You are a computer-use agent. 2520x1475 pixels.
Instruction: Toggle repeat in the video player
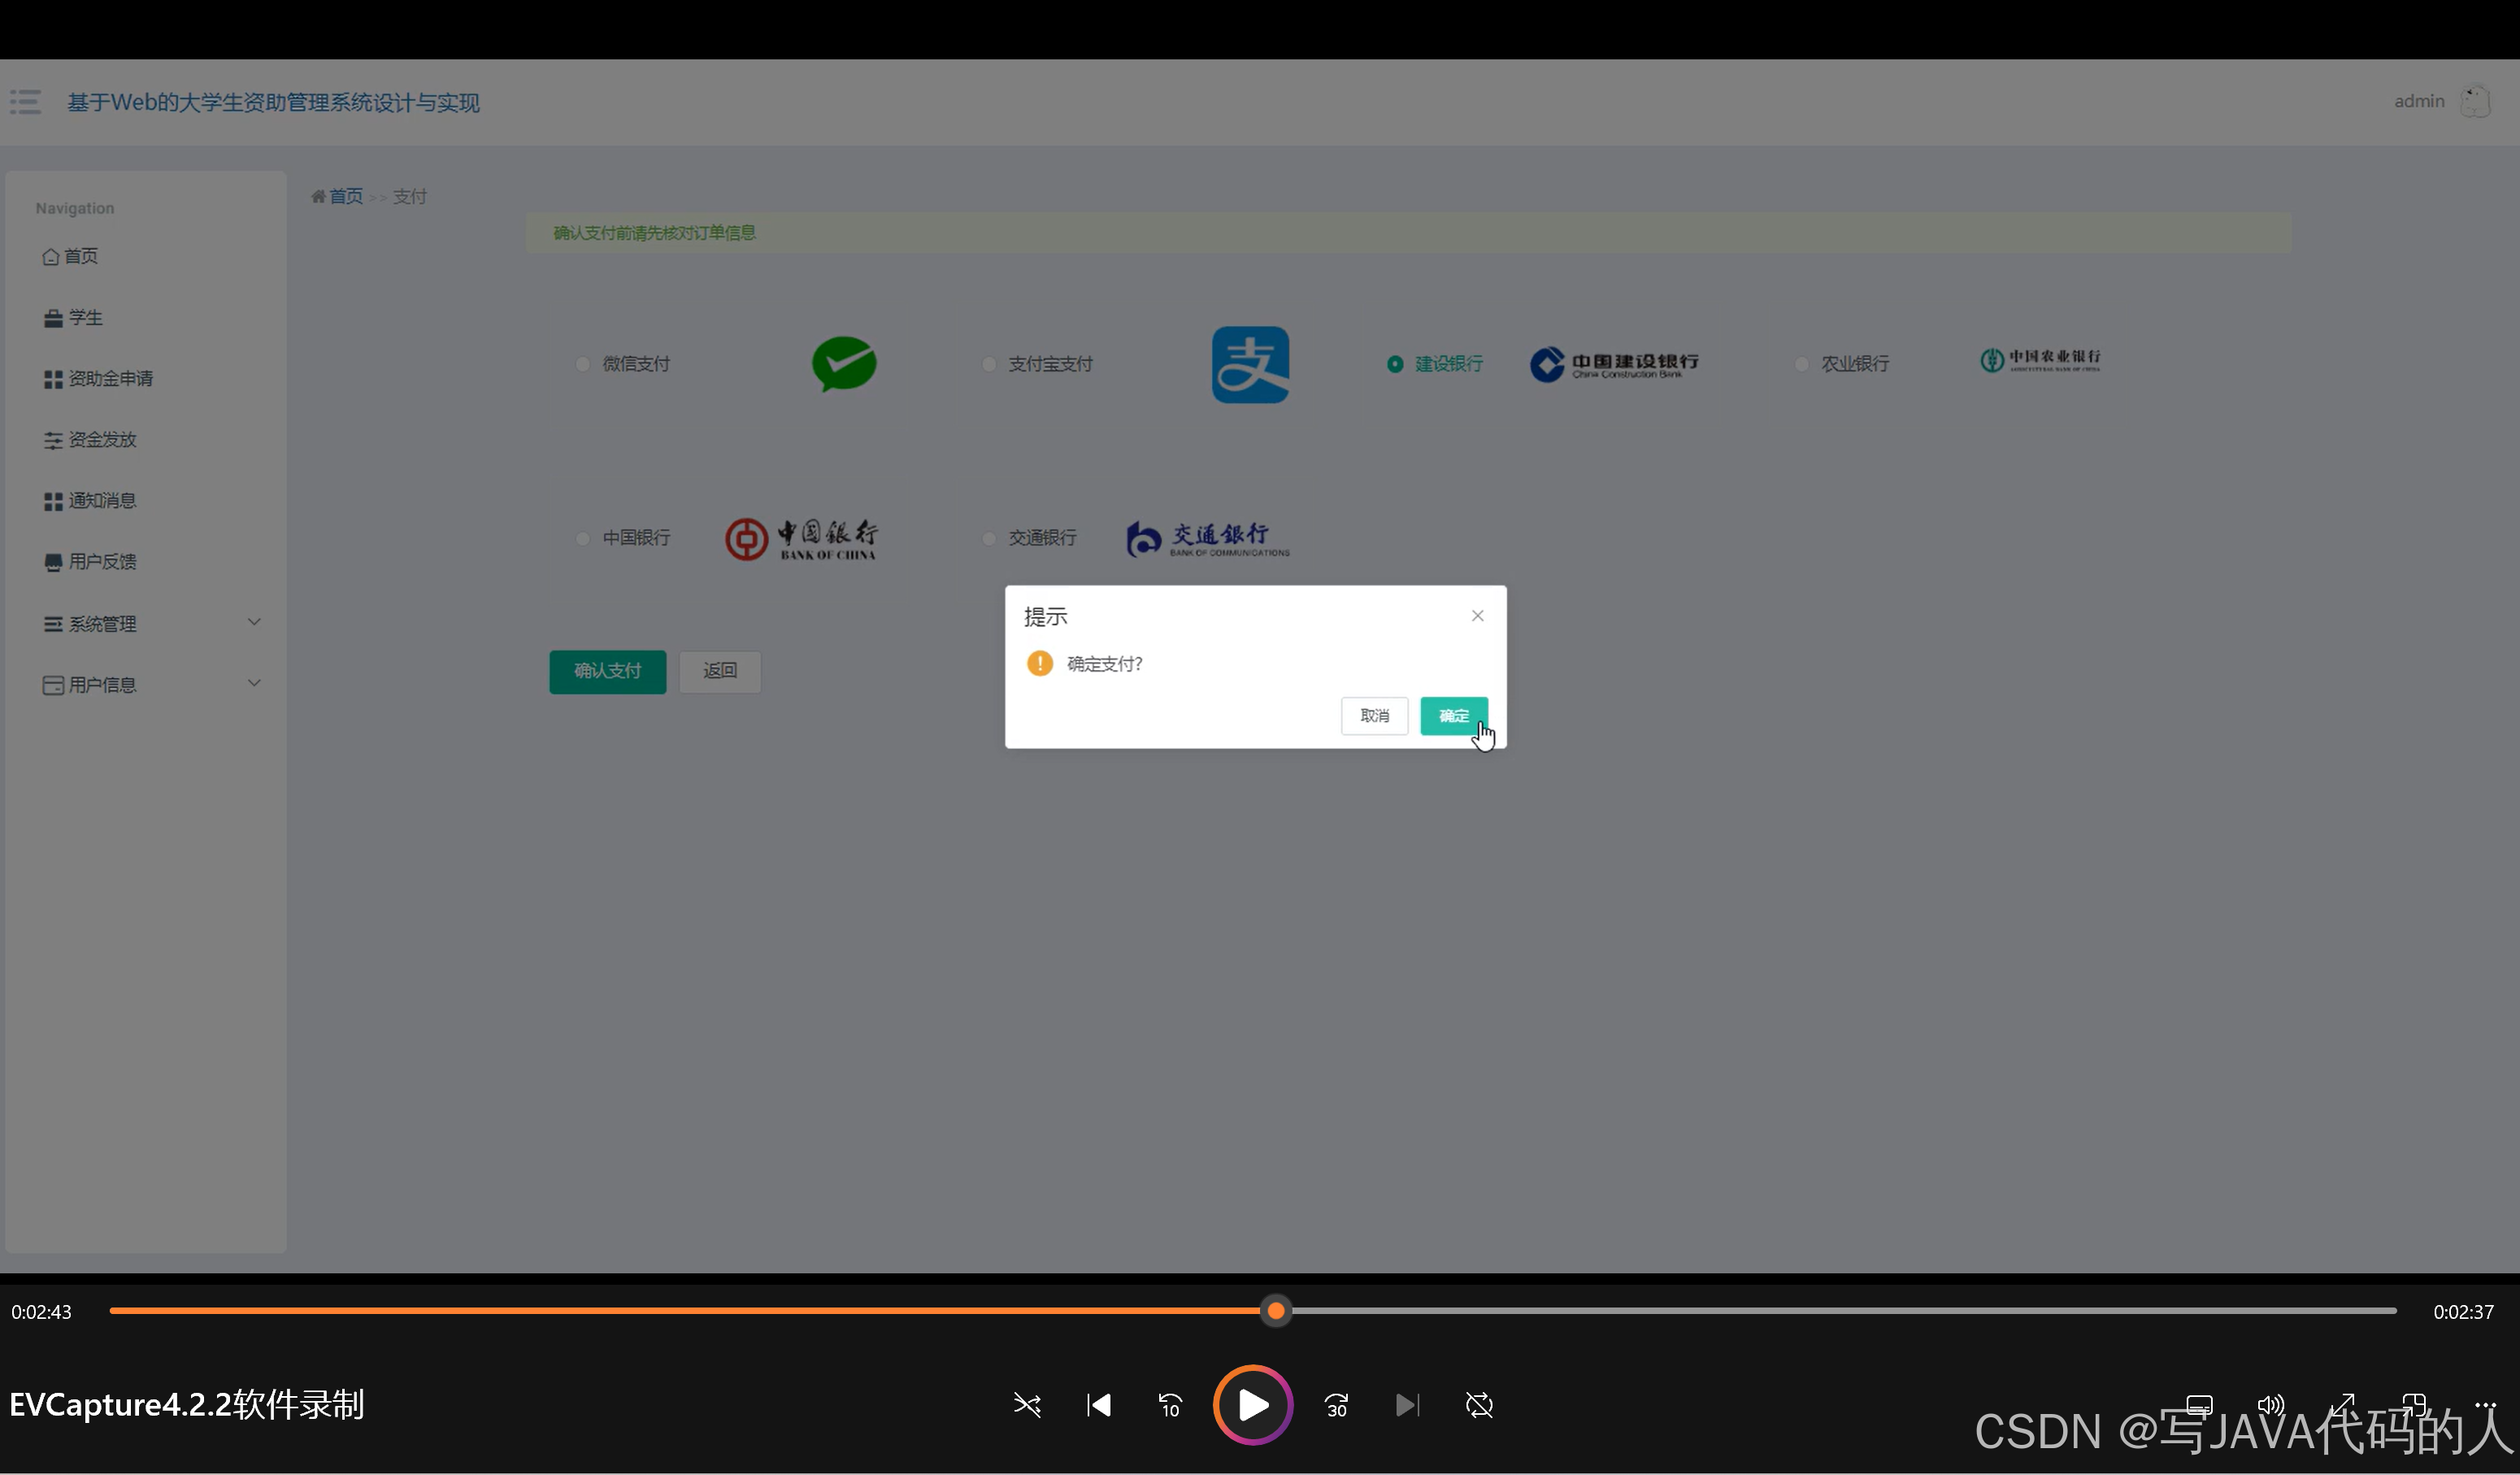tap(1479, 1405)
